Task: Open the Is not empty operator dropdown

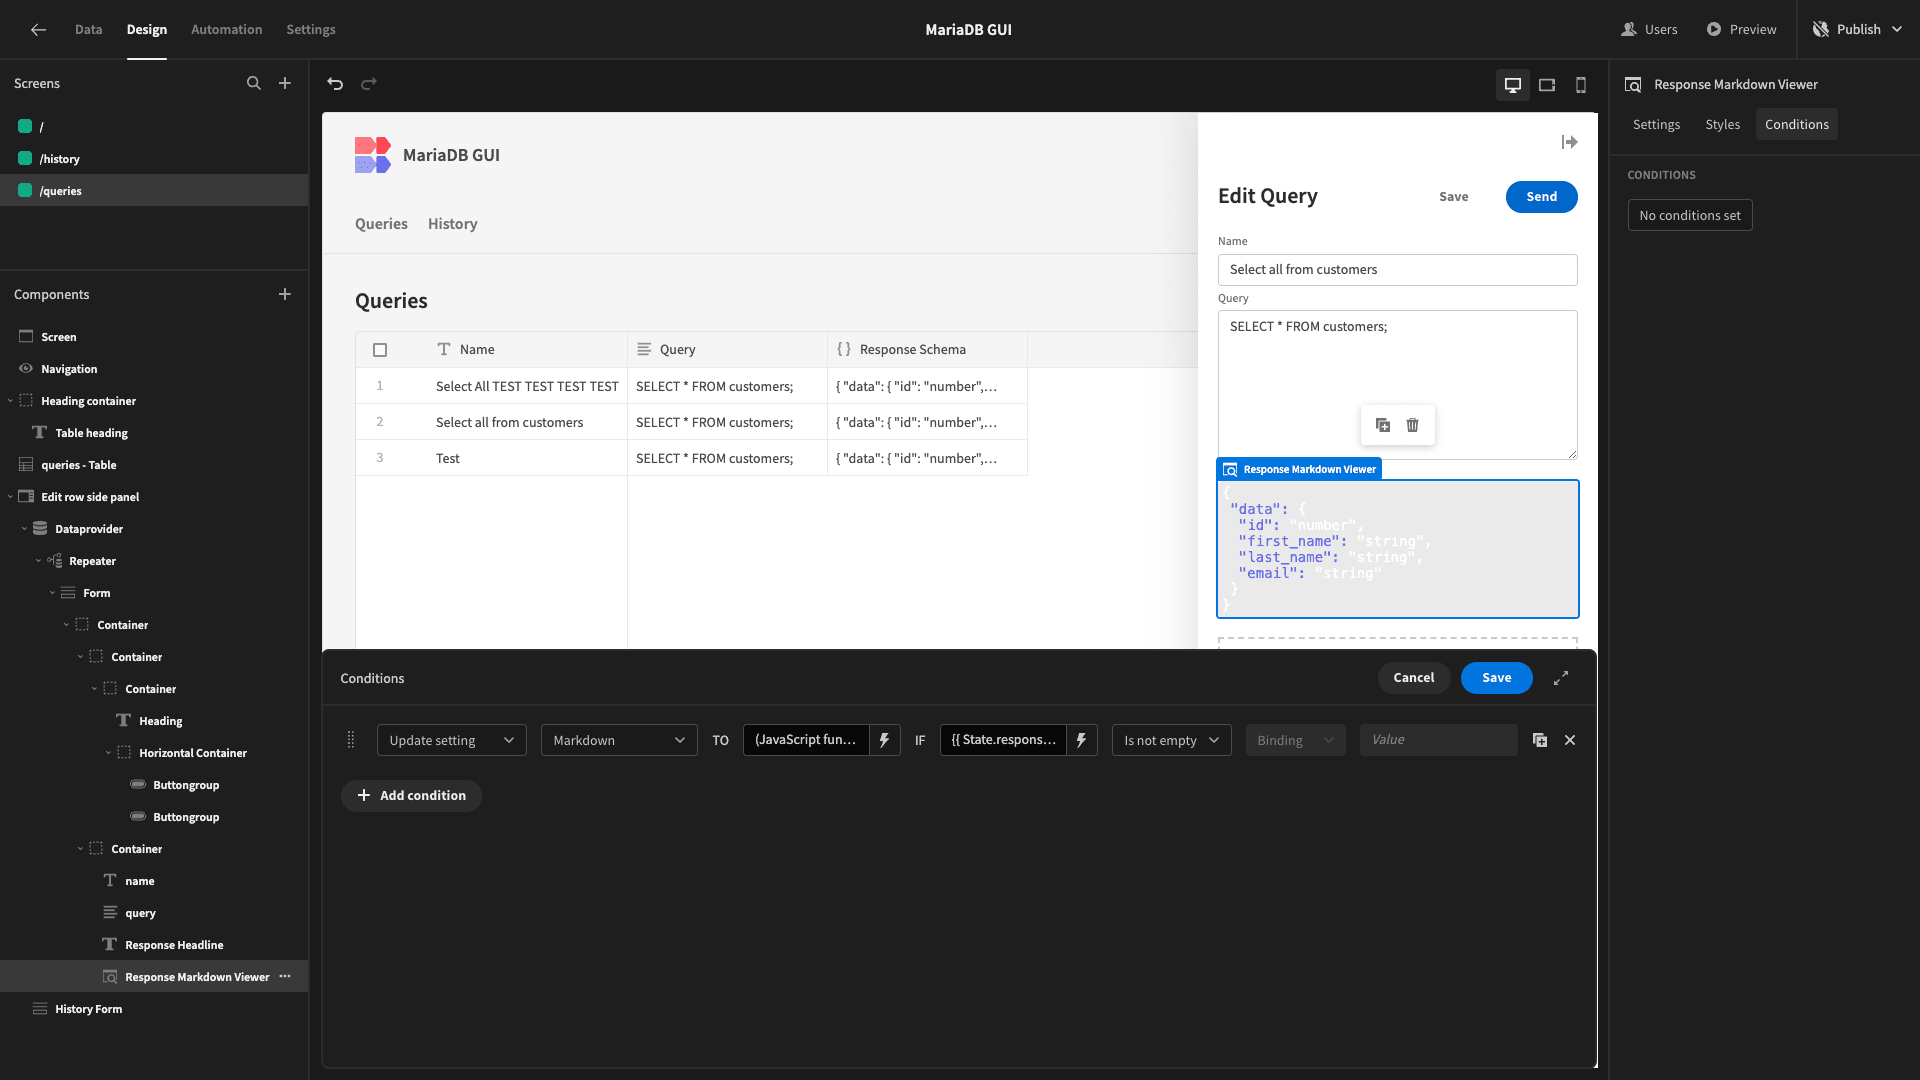Action: [1171, 740]
